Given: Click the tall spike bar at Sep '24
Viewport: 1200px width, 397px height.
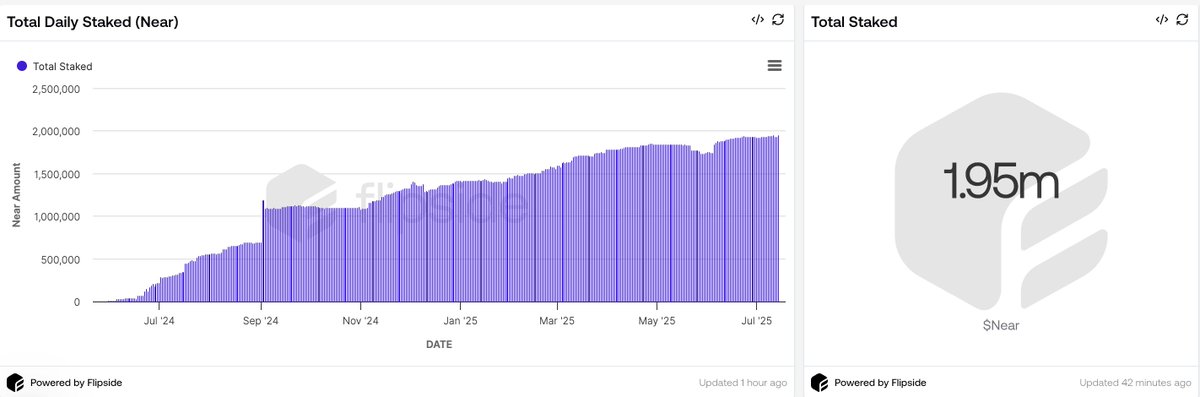Looking at the screenshot, I should (x=262, y=251).
